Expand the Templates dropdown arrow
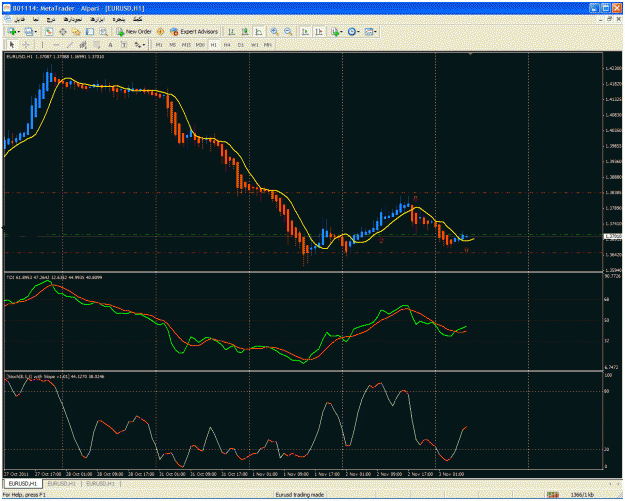The width and height of the screenshot is (625, 501). (375, 32)
